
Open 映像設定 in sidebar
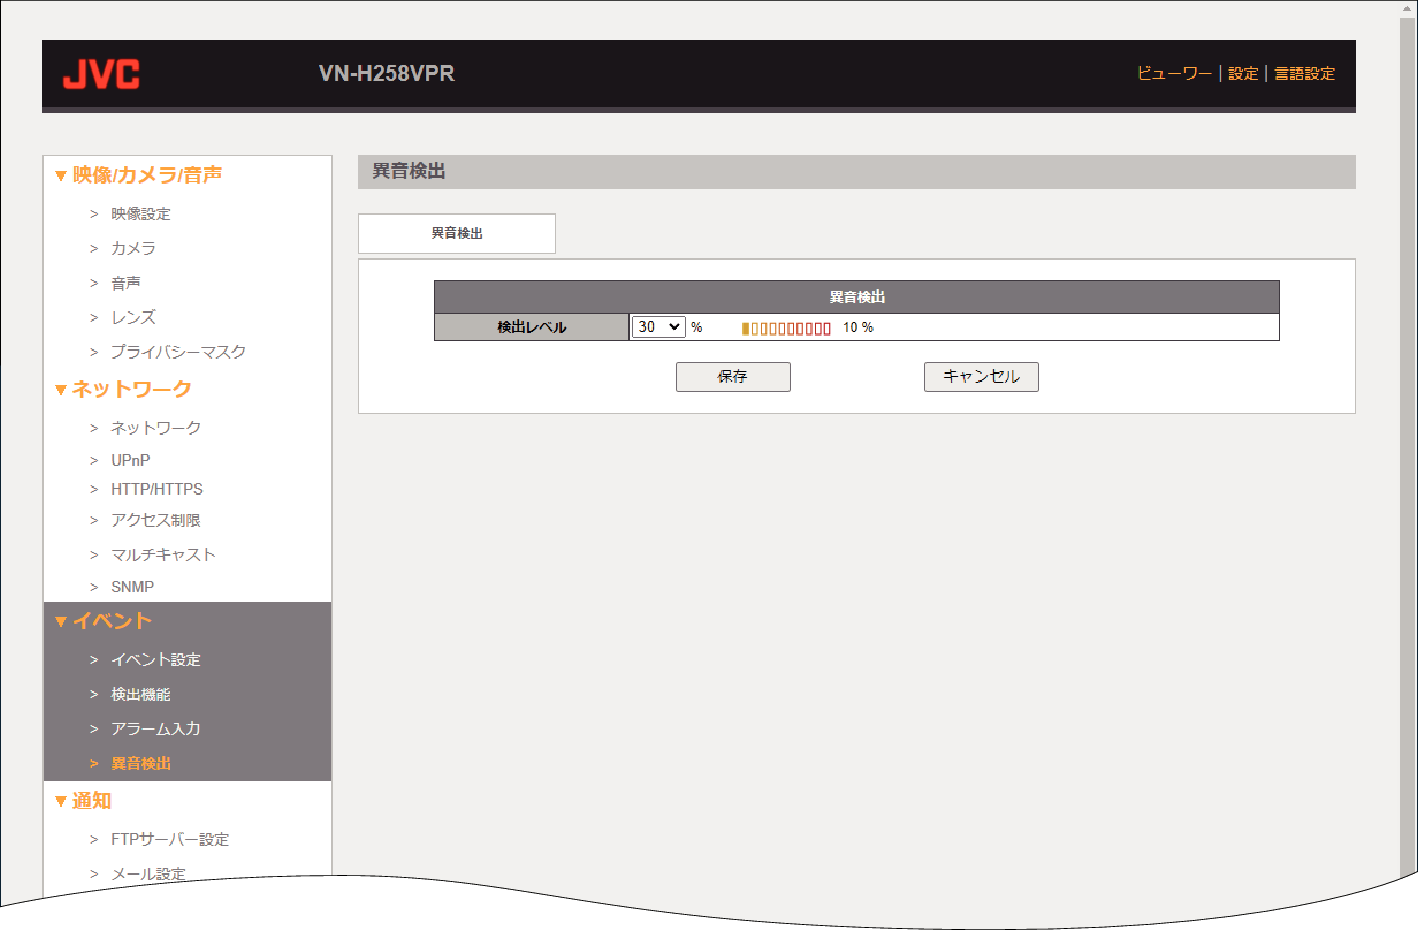click(140, 214)
